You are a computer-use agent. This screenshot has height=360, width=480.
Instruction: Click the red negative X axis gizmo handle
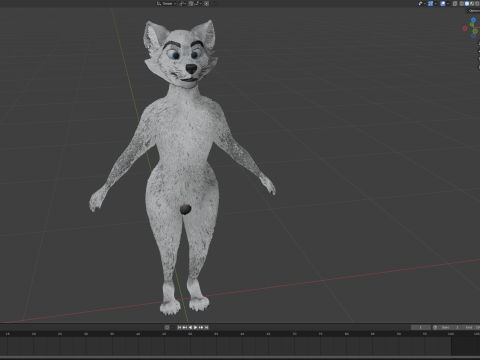point(465,28)
